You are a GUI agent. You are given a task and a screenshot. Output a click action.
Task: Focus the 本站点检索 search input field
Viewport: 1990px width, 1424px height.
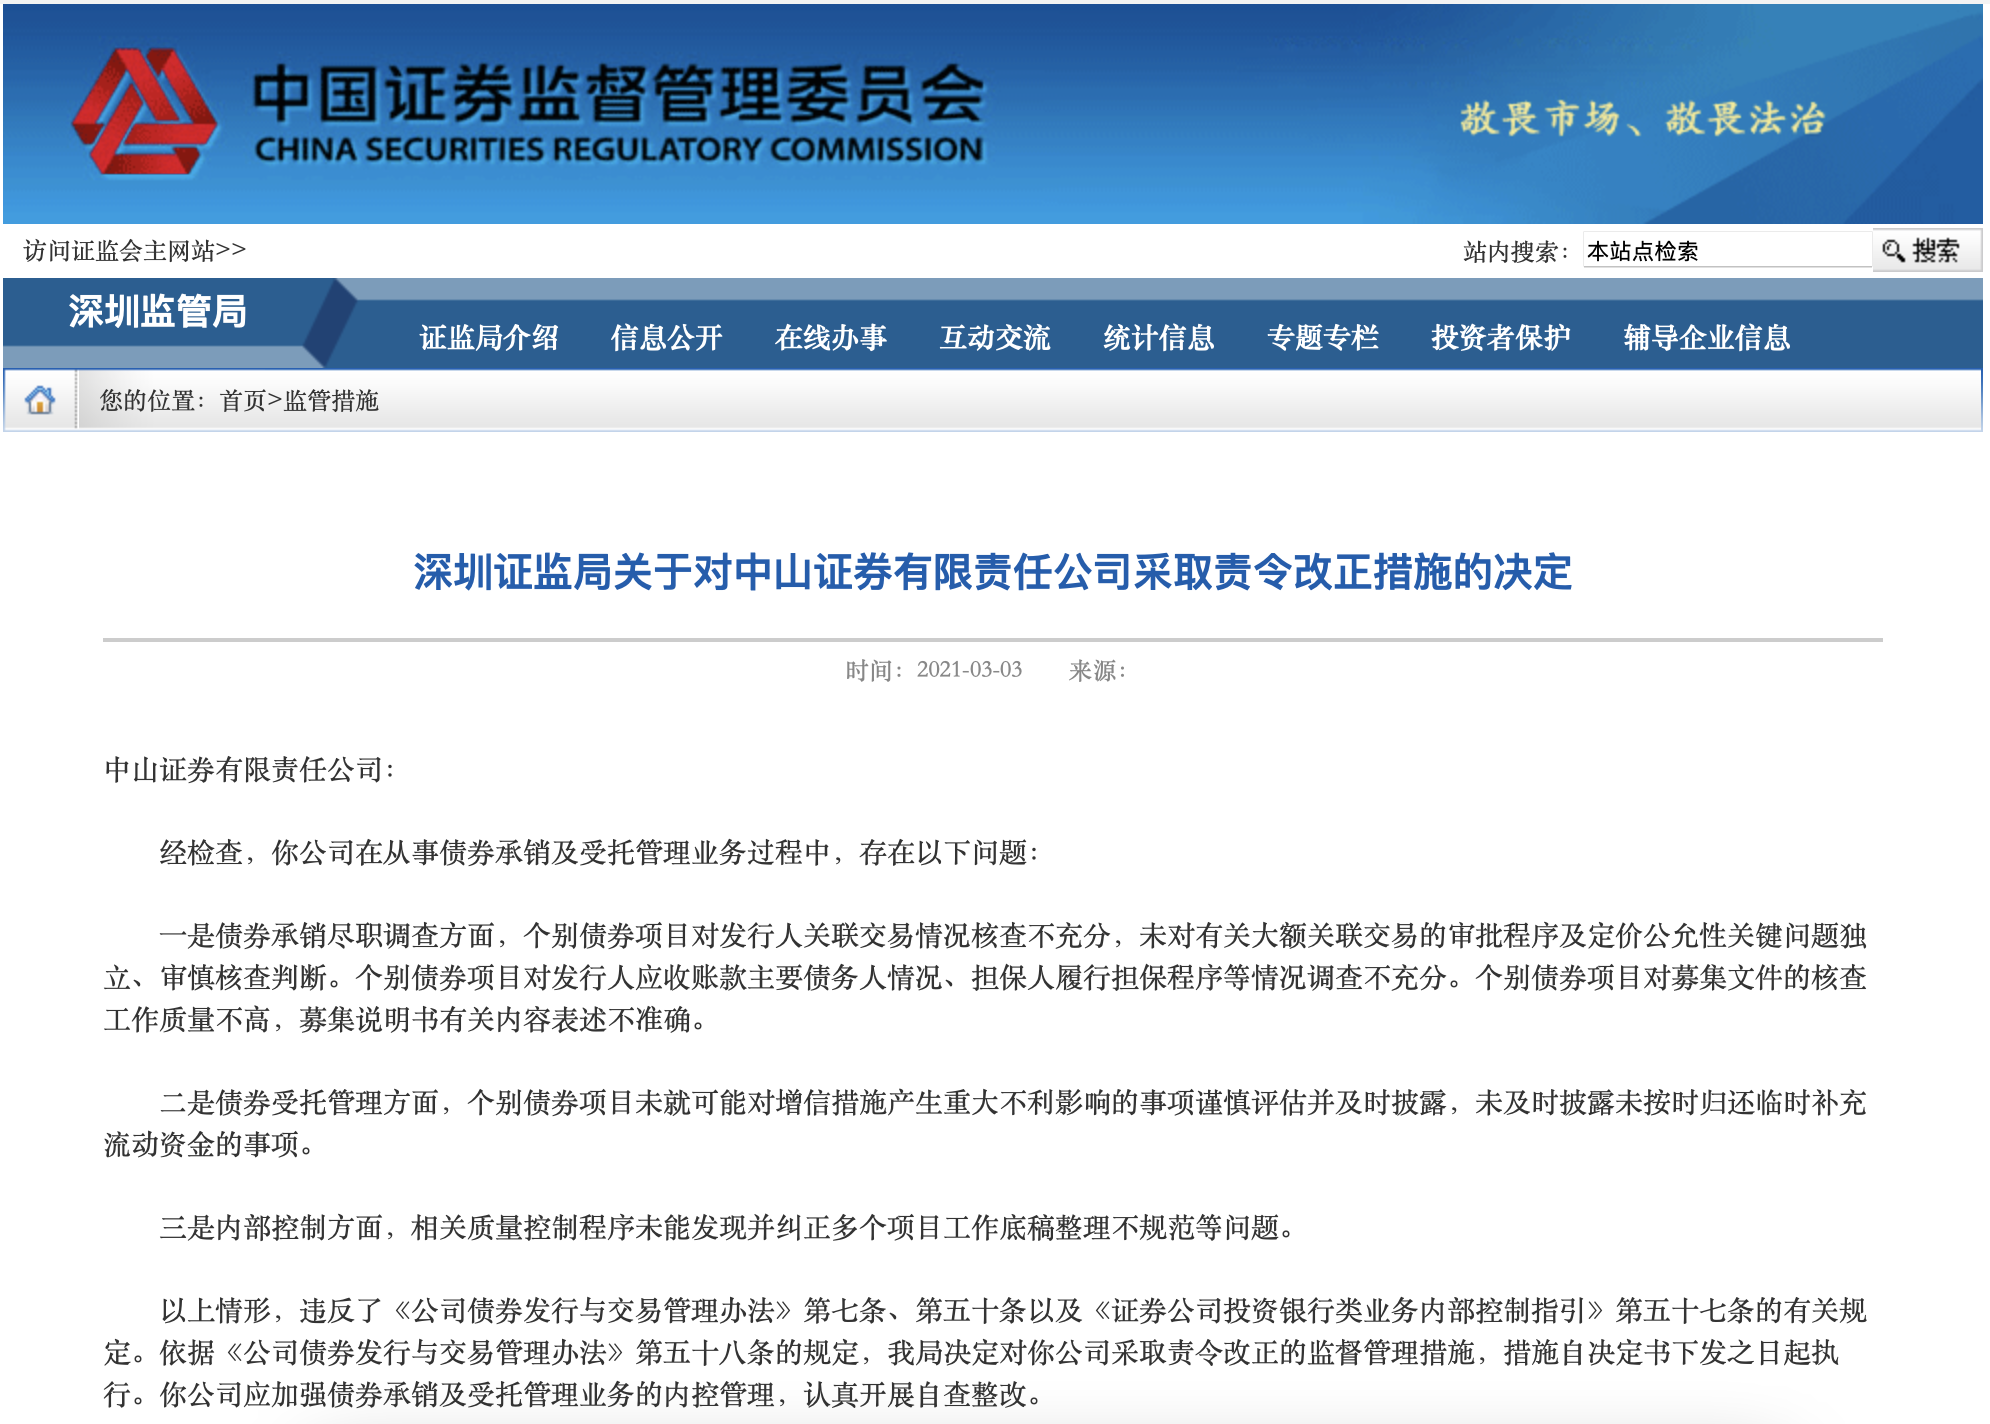click(1727, 250)
